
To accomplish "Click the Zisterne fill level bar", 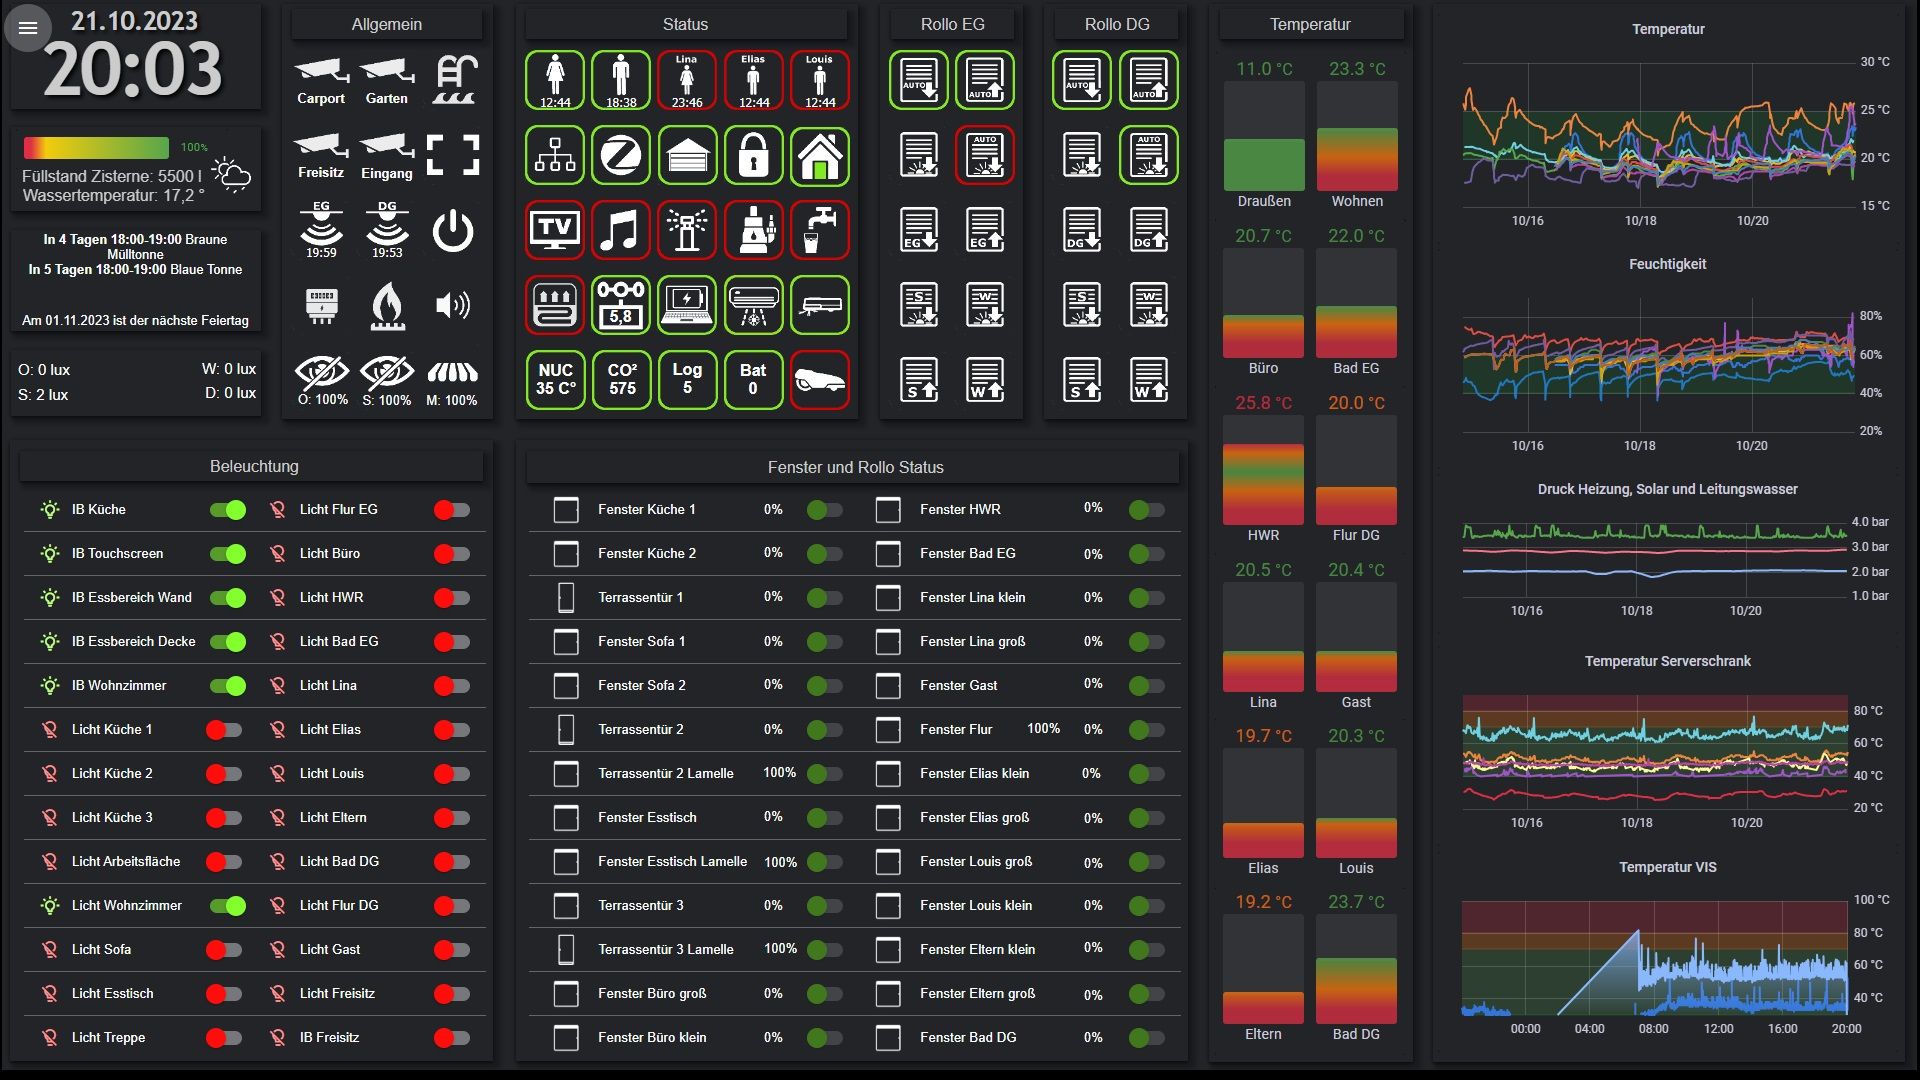I will 96,148.
